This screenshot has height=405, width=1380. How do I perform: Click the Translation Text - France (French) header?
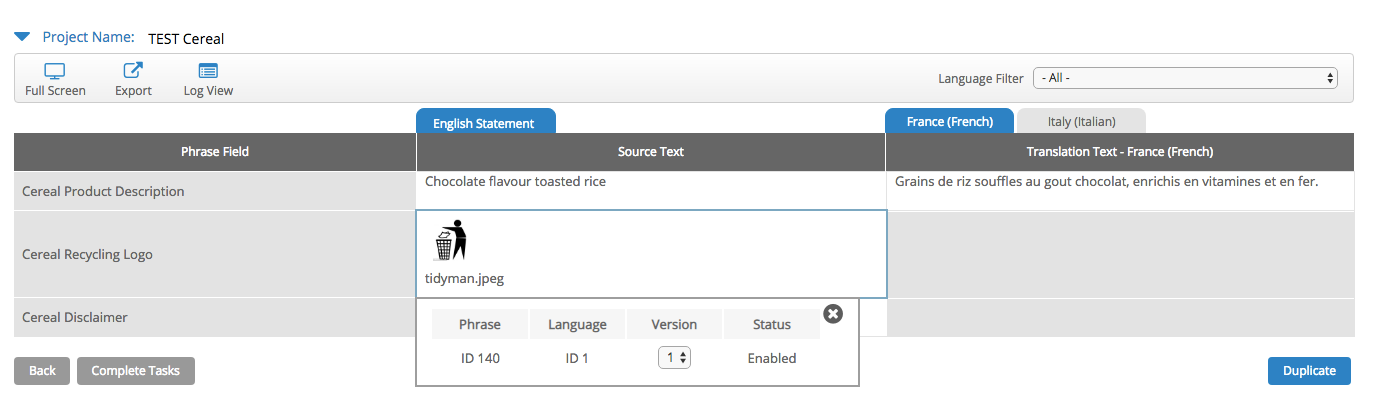(x=1120, y=152)
